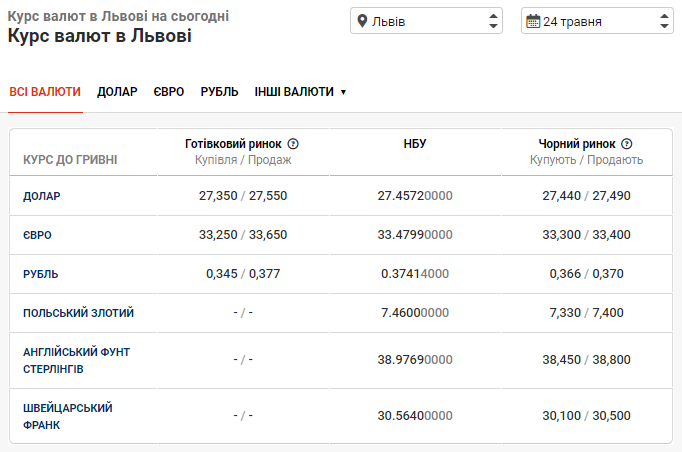Select the black market ruble rate 0,366 / 0,370

(586, 274)
